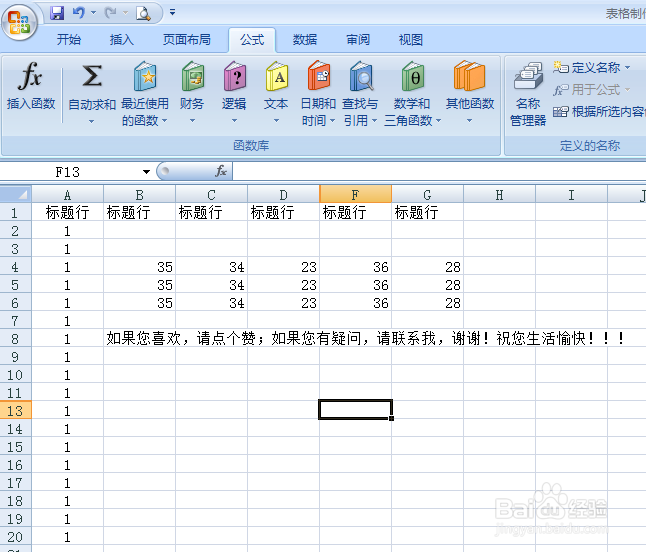
Task: Click cell D6 with value 23
Action: tap(283, 303)
